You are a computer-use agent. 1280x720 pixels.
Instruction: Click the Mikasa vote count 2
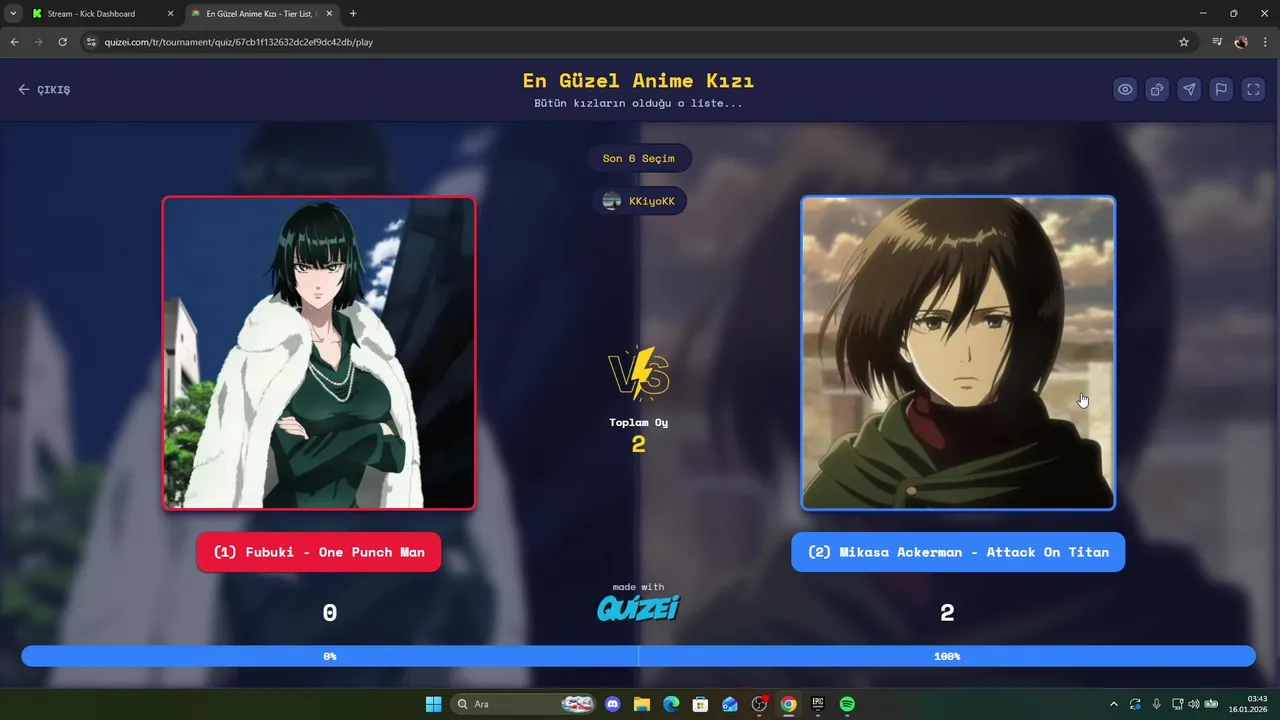[947, 613]
